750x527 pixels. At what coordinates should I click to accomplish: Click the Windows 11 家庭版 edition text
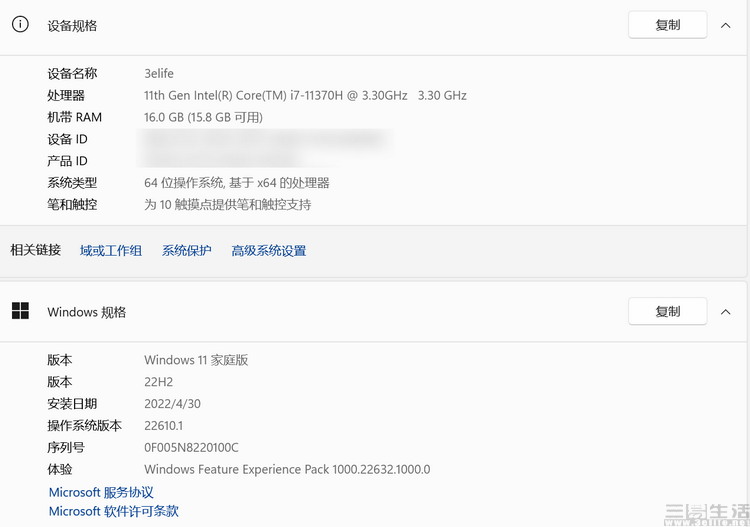coord(195,360)
